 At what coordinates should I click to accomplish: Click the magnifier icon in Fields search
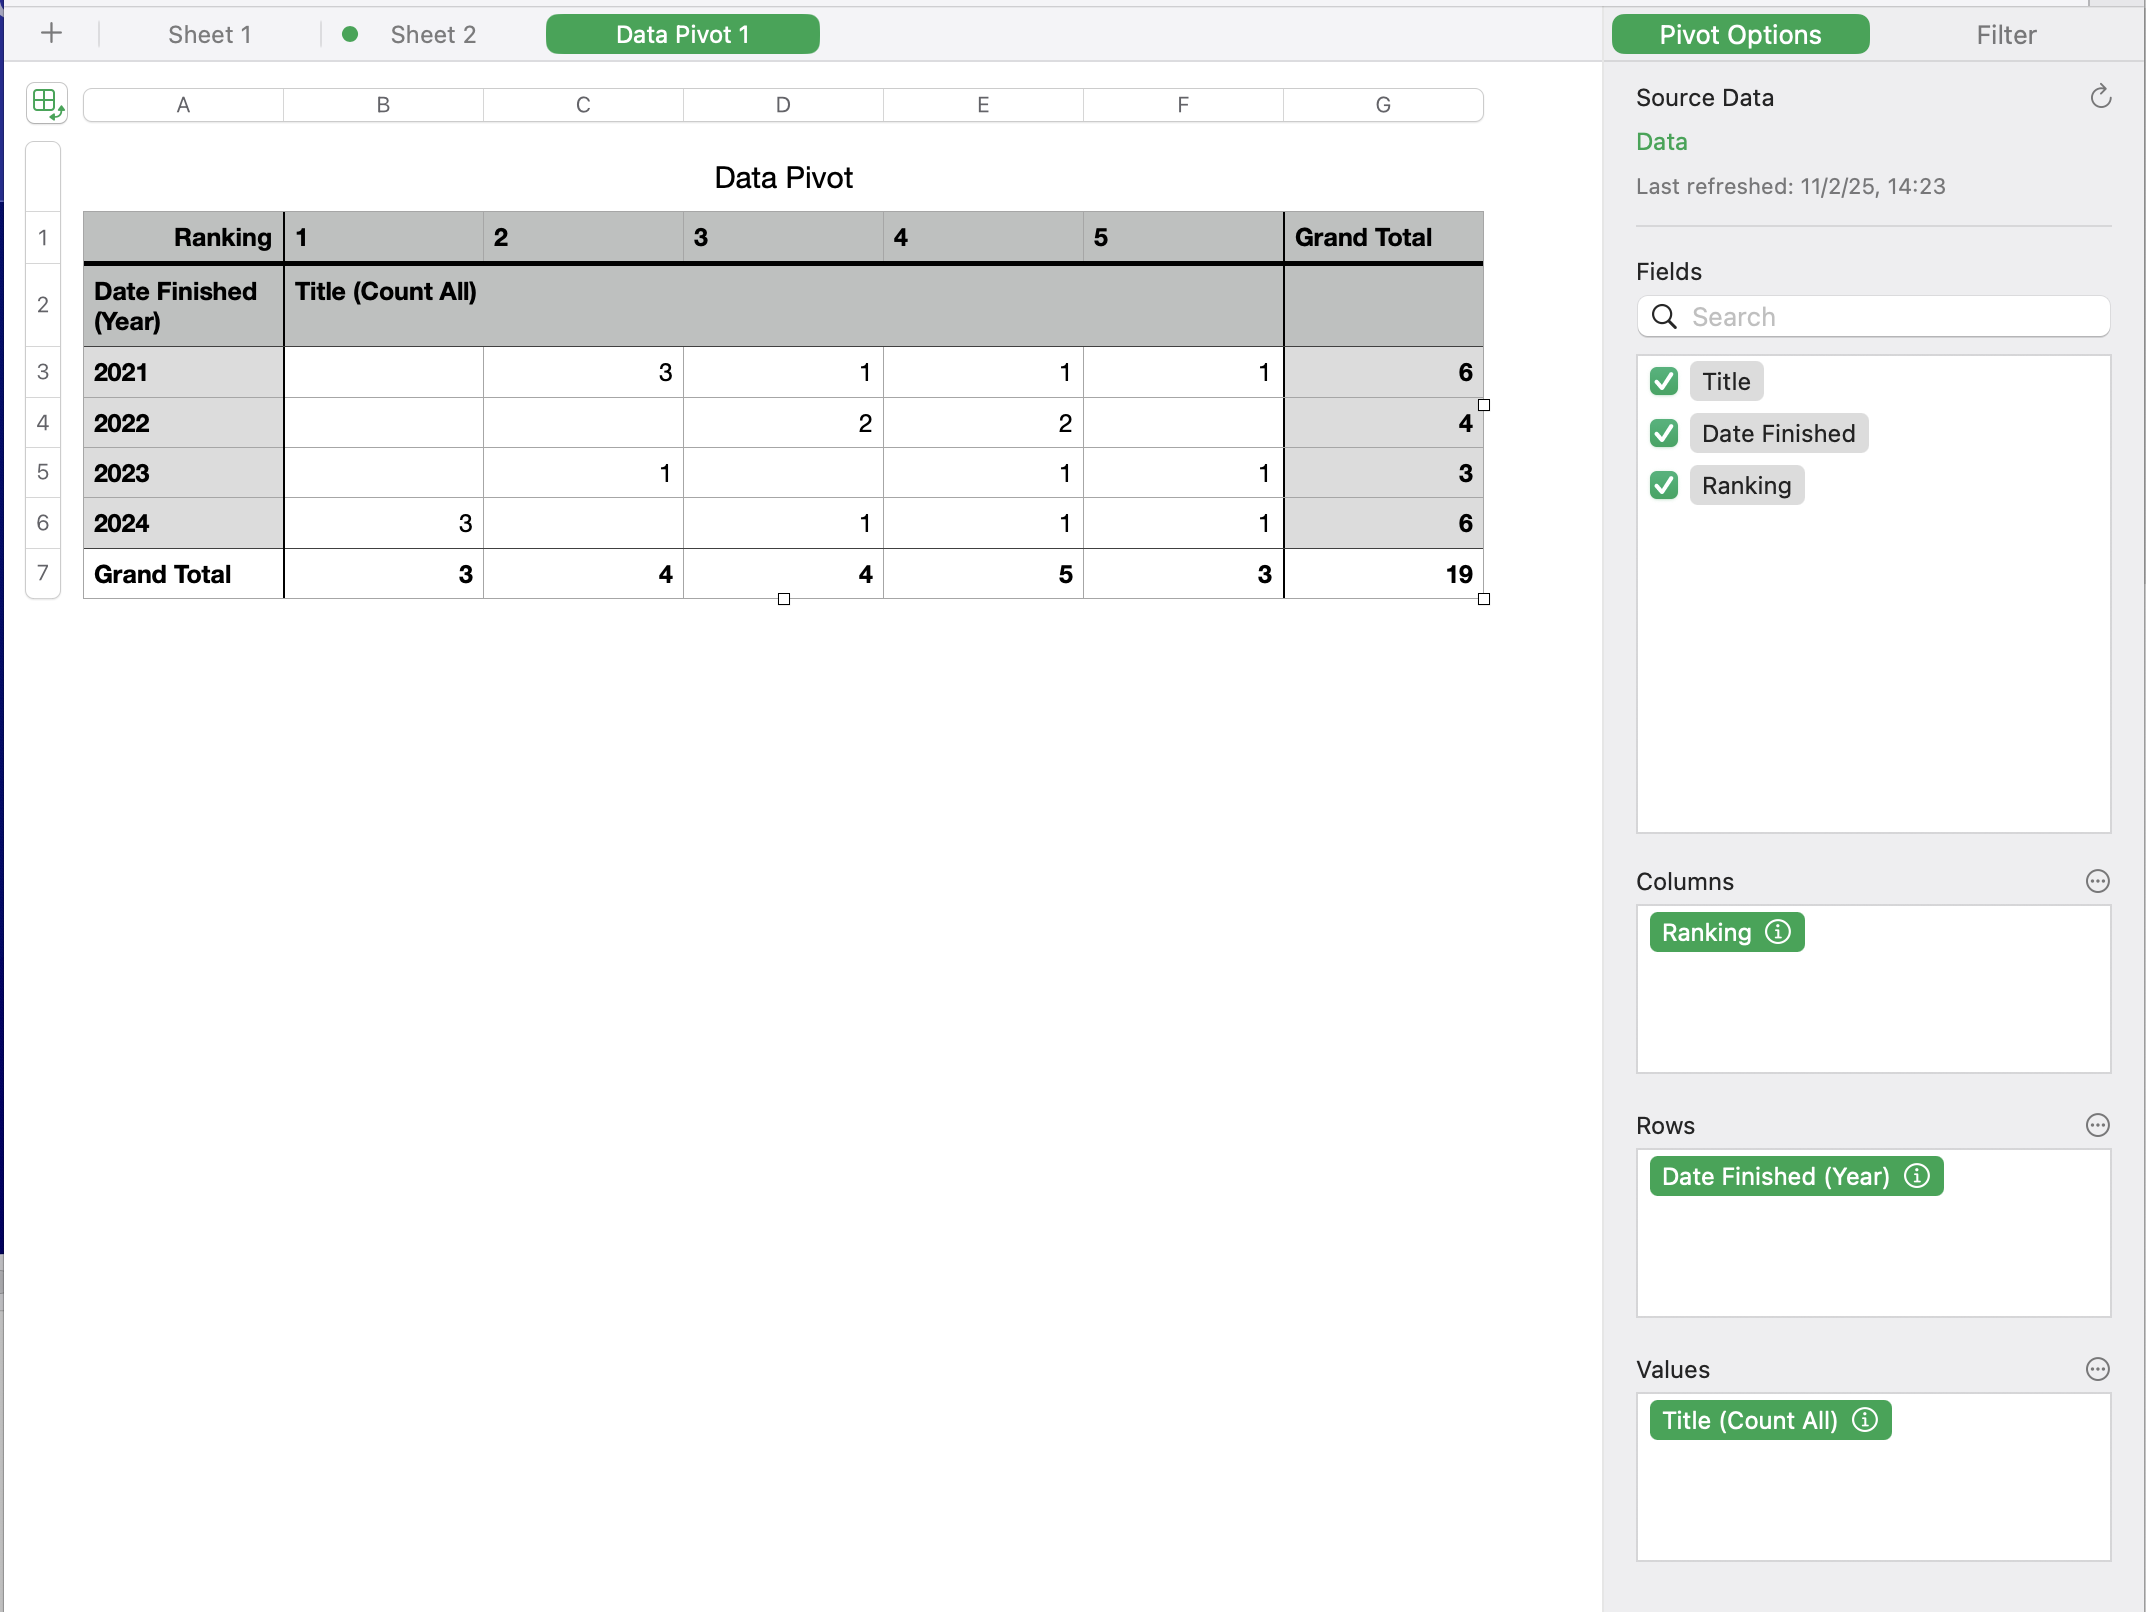tap(1664, 317)
